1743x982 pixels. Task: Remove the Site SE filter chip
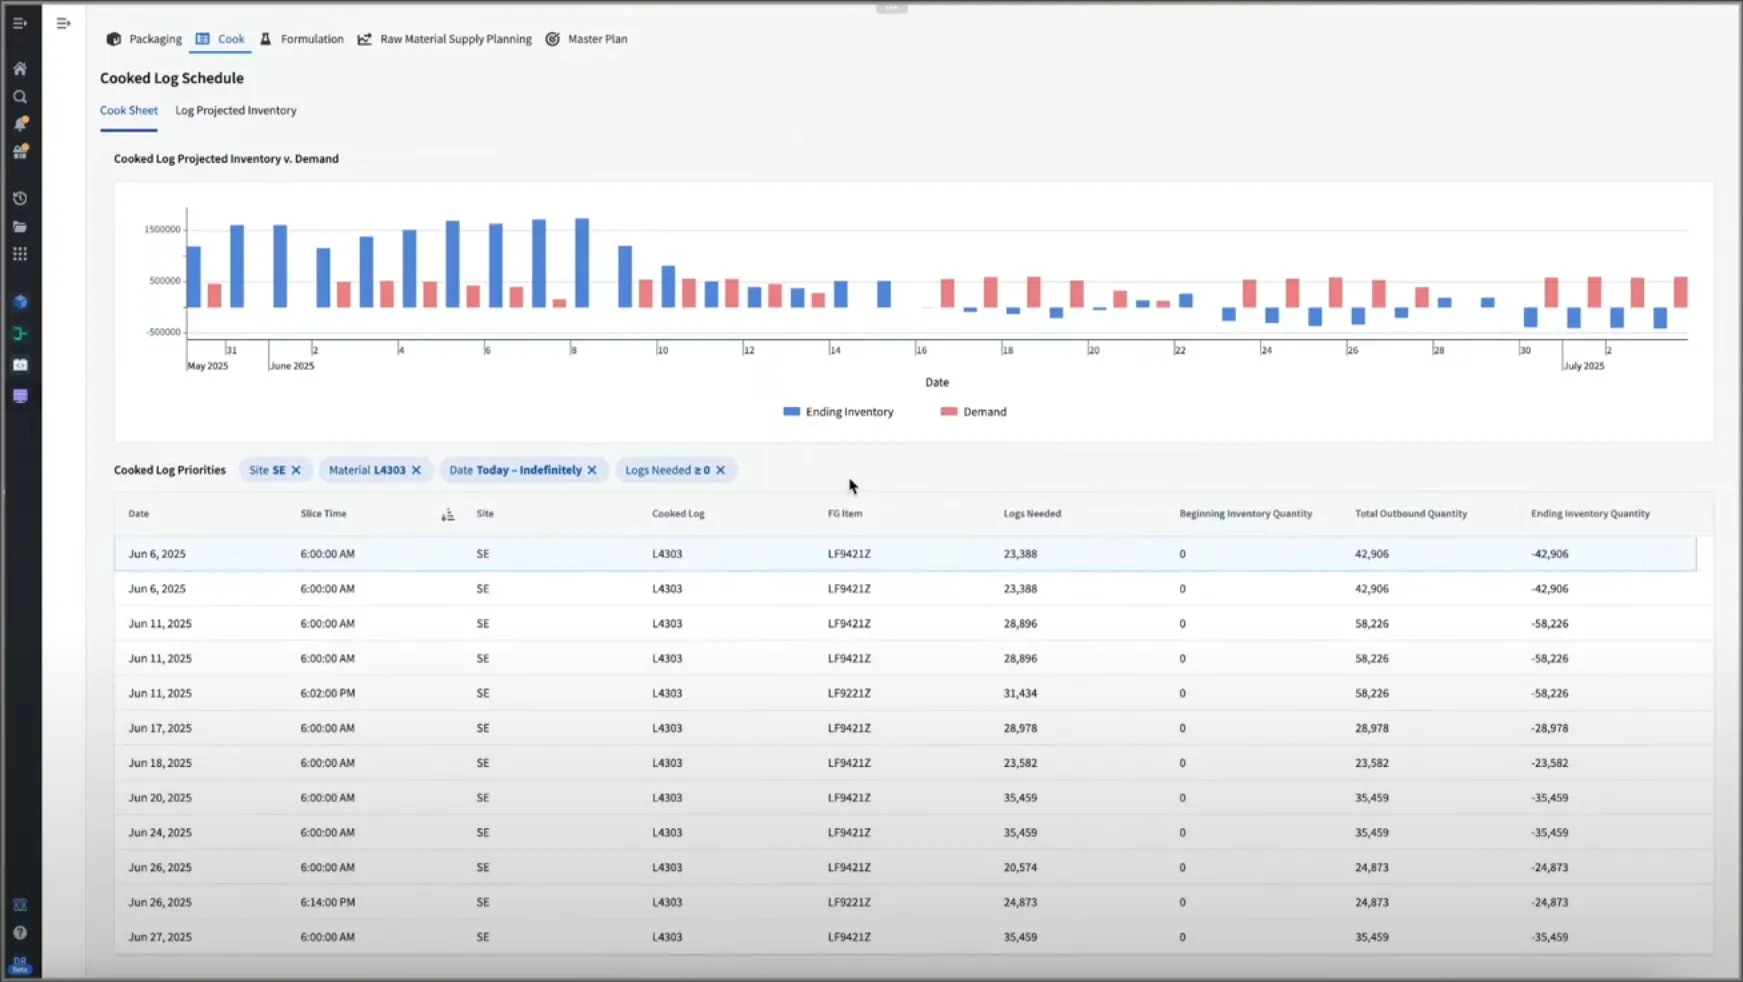(x=296, y=470)
